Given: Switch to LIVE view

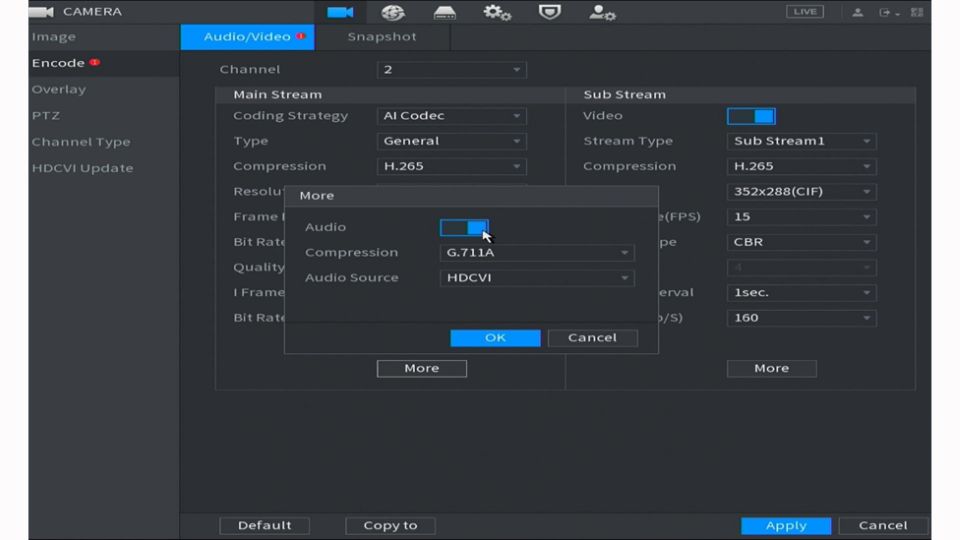Looking at the screenshot, I should click(x=804, y=12).
